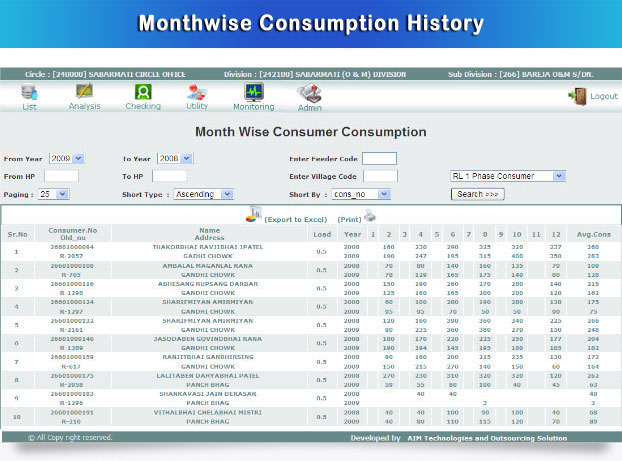Select the Utility icon
Screen dimensions: 622x461
(197, 92)
